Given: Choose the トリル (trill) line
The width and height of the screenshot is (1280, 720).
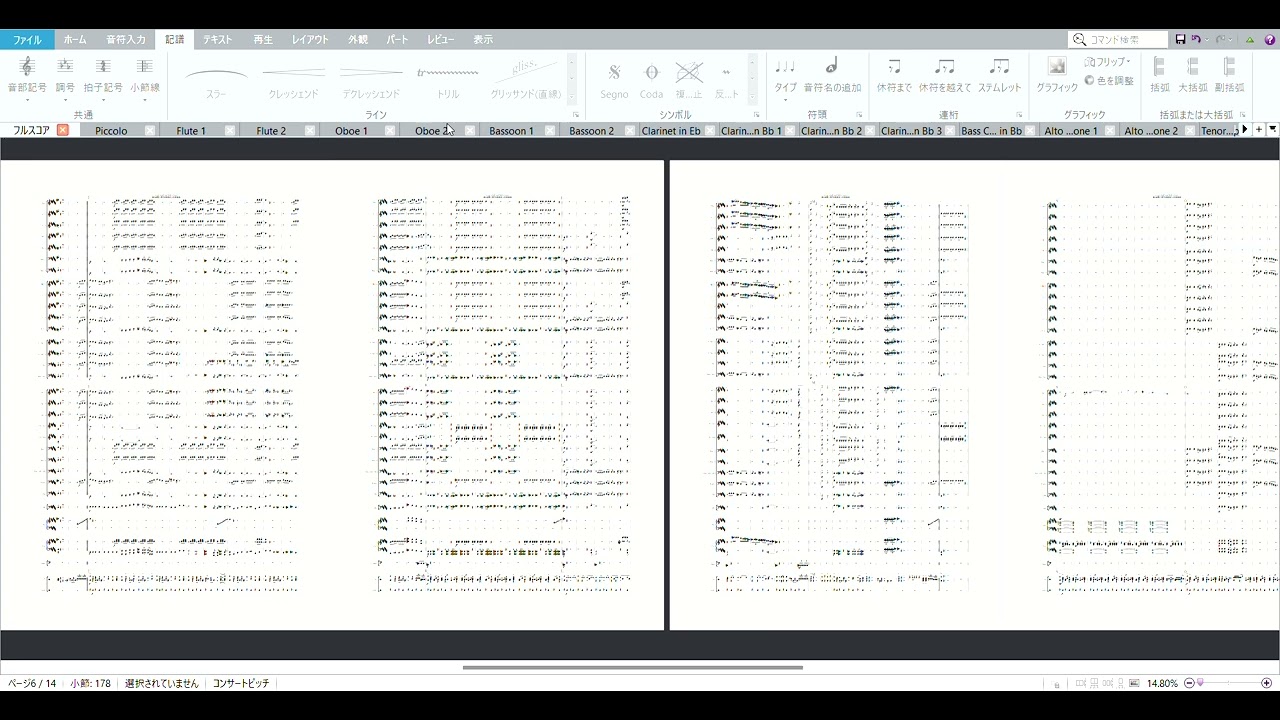Looking at the screenshot, I should tap(447, 77).
